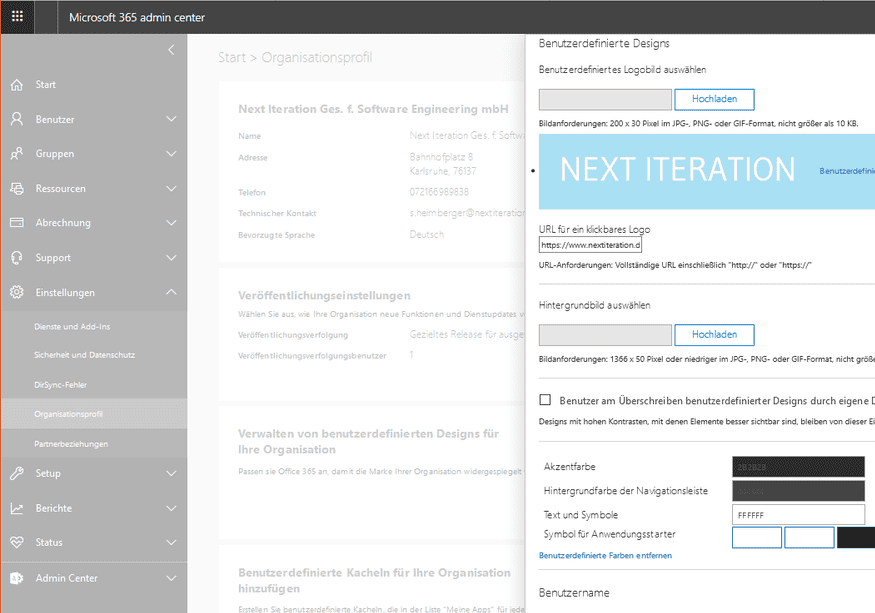Click Verwalten von benutzerdefinierten Designs heading
The height and width of the screenshot is (613, 875).
coord(368,442)
